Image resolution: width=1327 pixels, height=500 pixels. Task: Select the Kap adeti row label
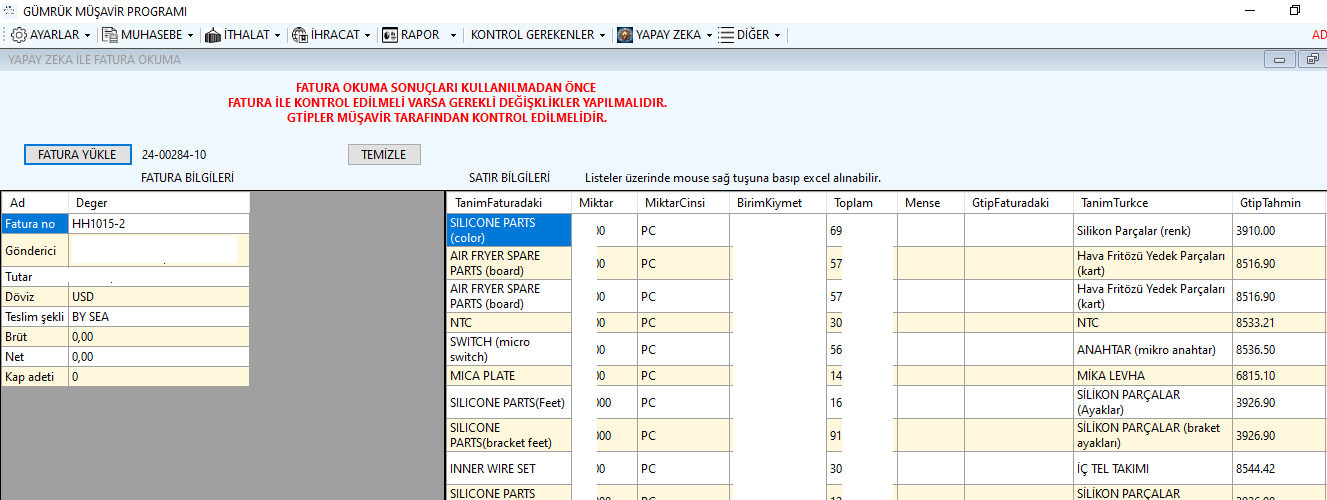pos(34,377)
